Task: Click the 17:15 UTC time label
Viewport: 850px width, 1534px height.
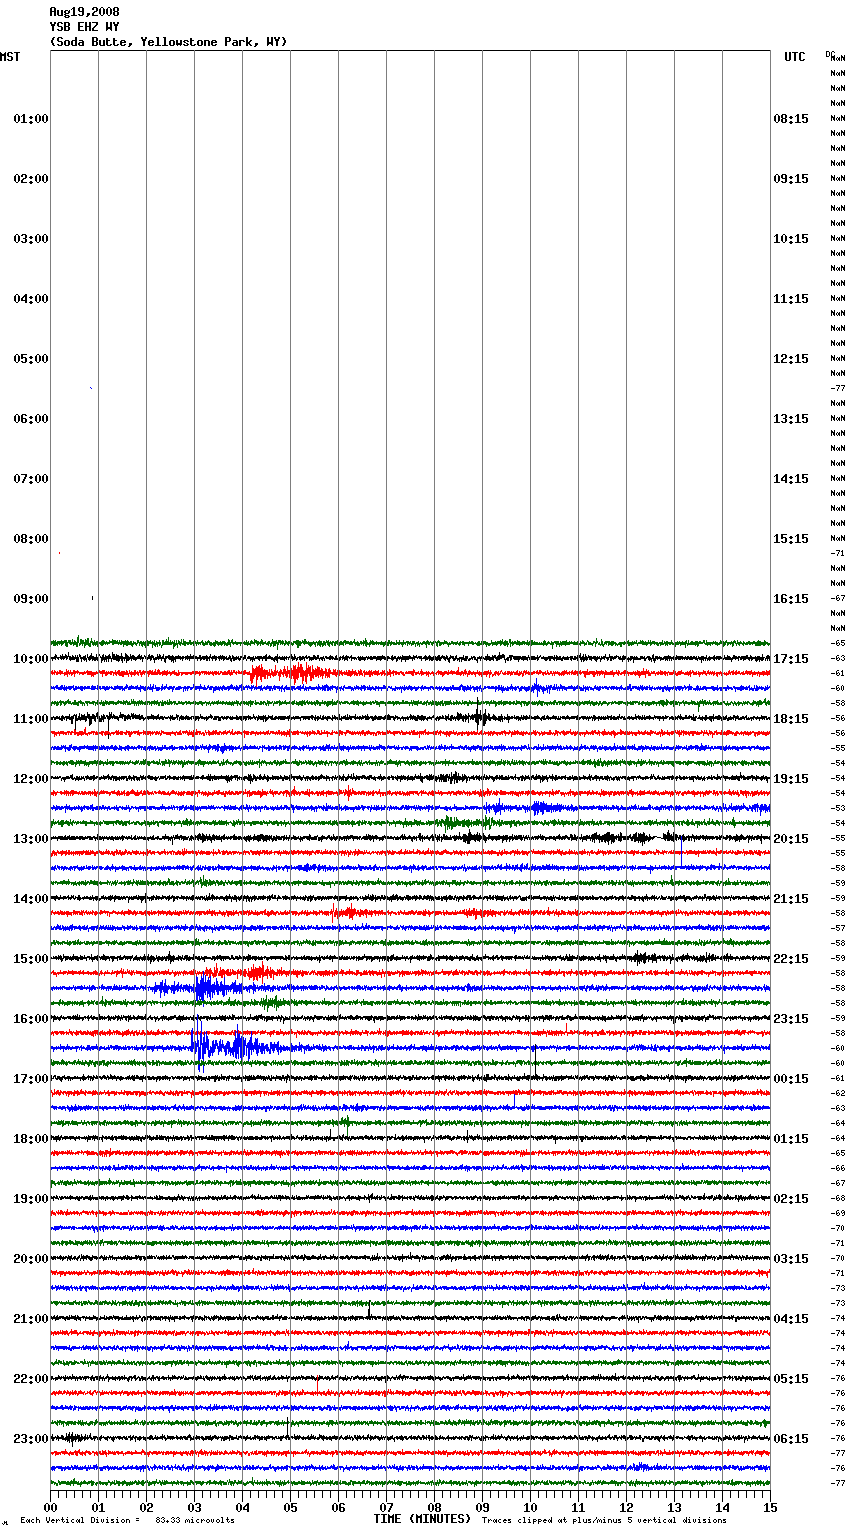Action: (x=791, y=659)
